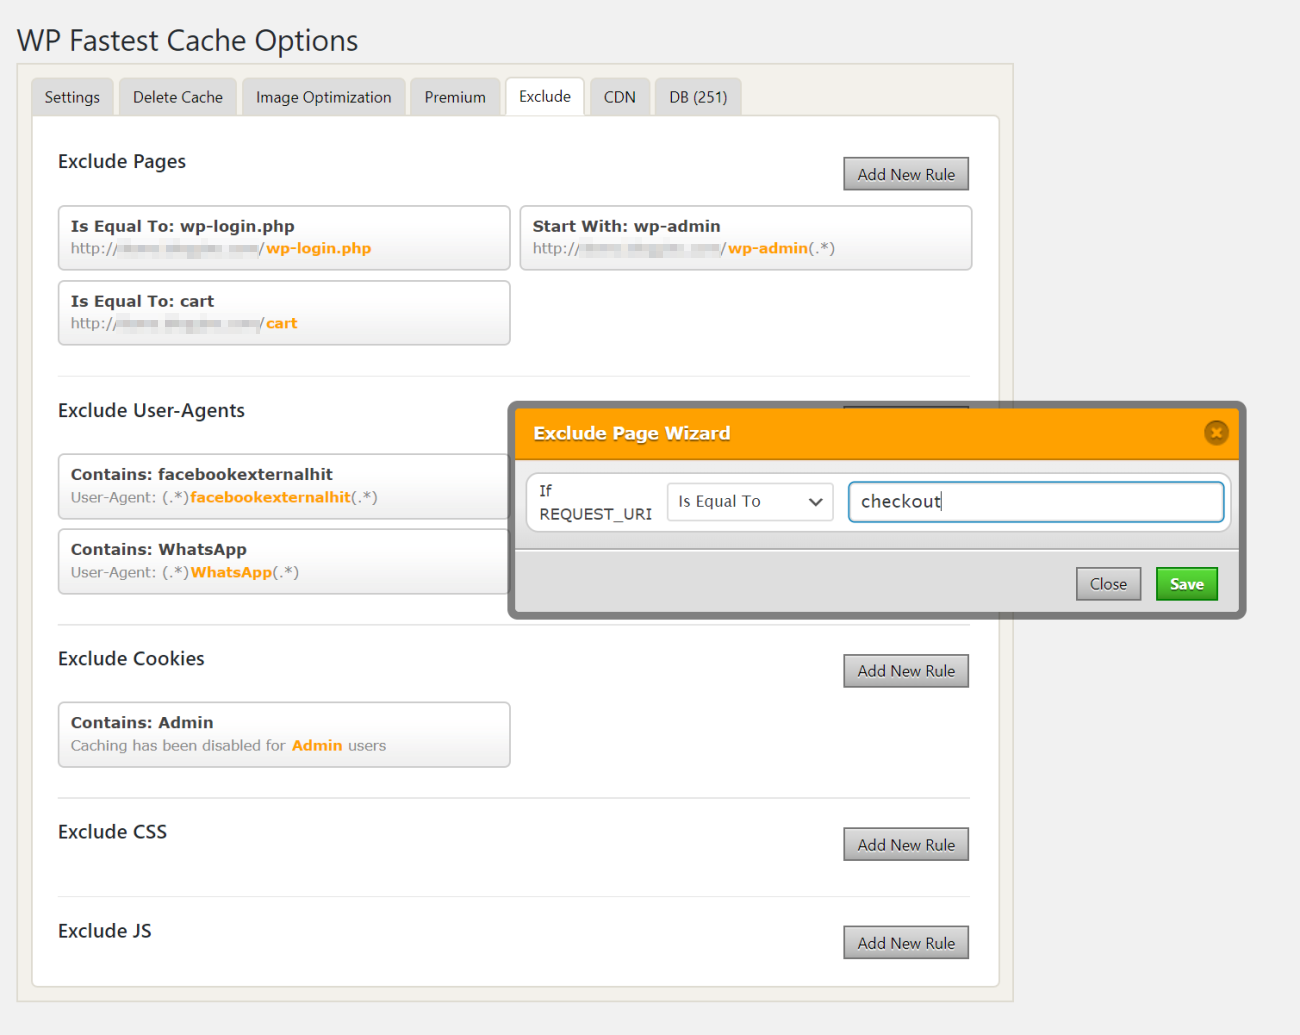1300x1035 pixels.
Task: Click the Exclude tab
Action: [544, 97]
